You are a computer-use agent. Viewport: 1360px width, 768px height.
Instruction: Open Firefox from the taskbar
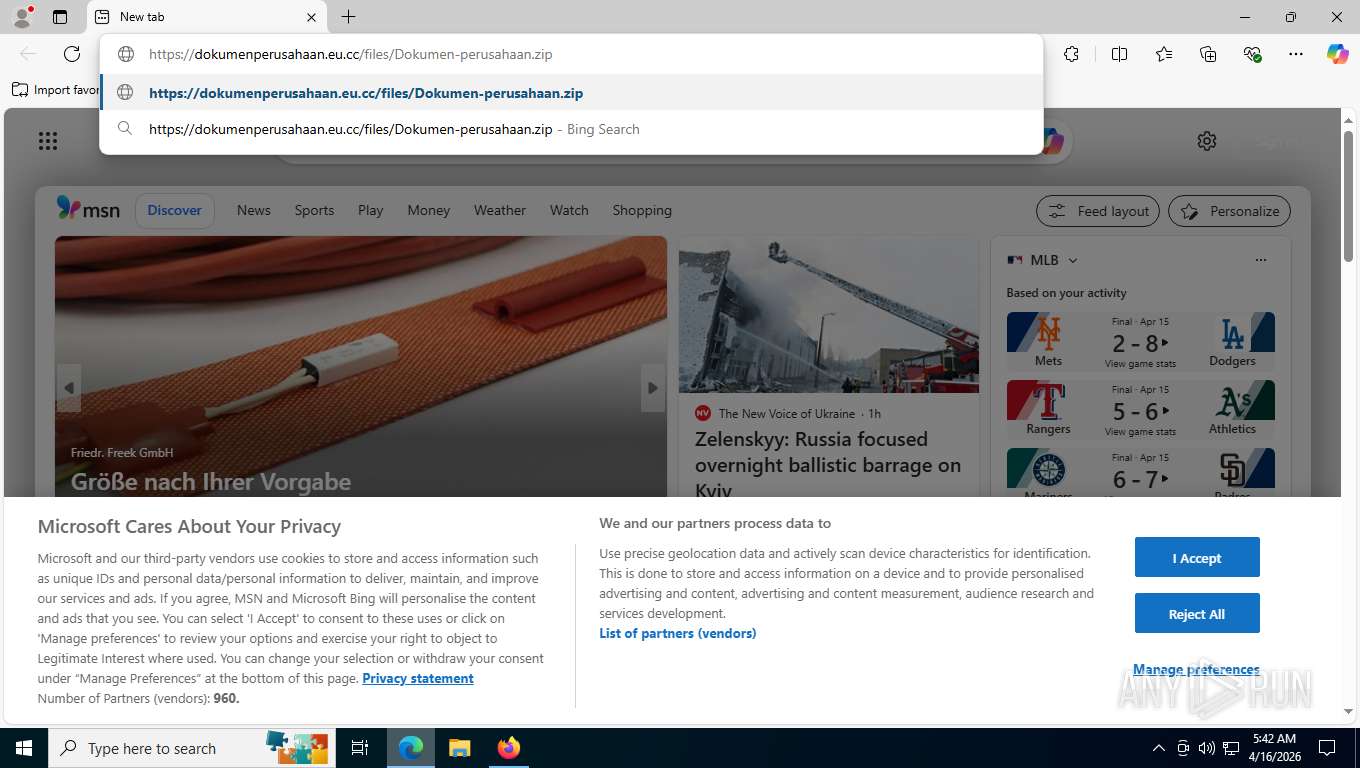(x=508, y=748)
